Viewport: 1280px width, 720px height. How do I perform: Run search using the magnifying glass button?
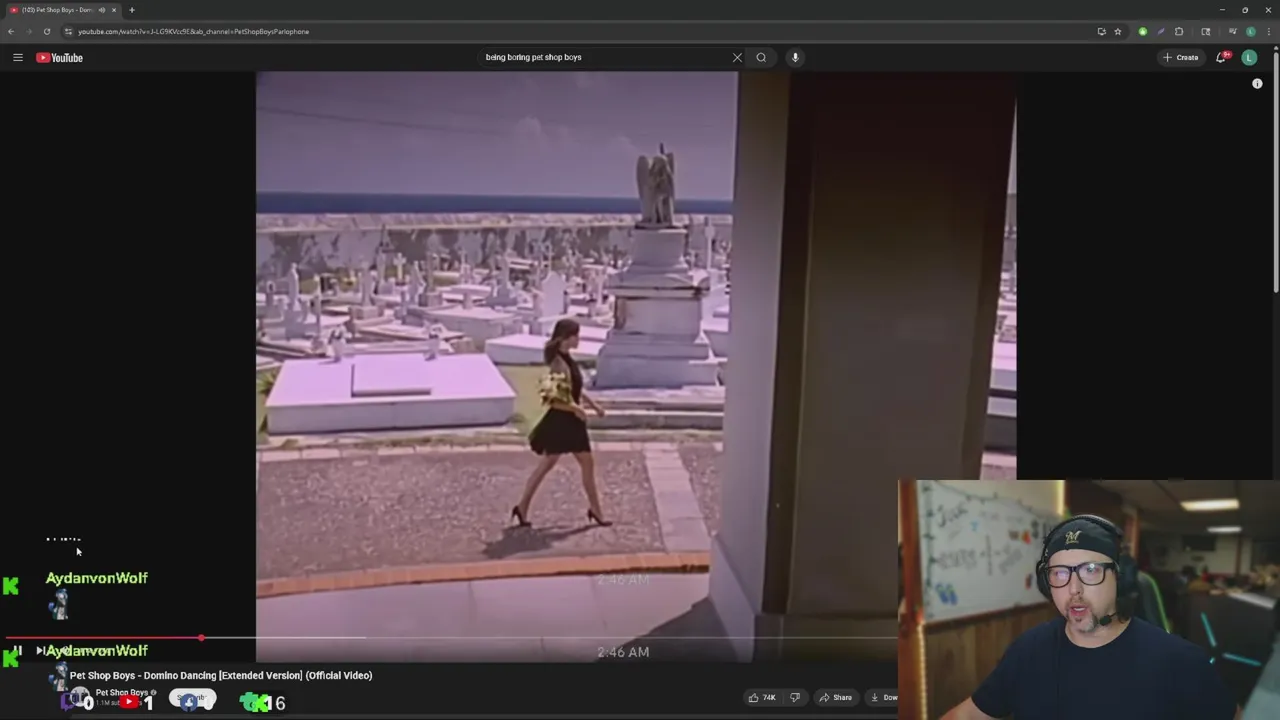pyautogui.click(x=761, y=57)
